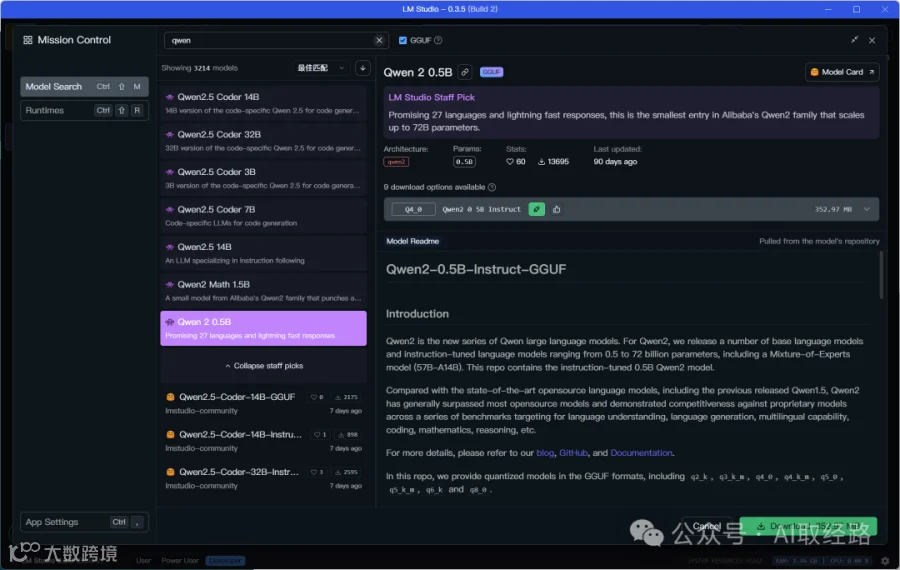This screenshot has height=570, width=900.
Task: Click the "90 days ago" last updated value
Action: coord(615,162)
